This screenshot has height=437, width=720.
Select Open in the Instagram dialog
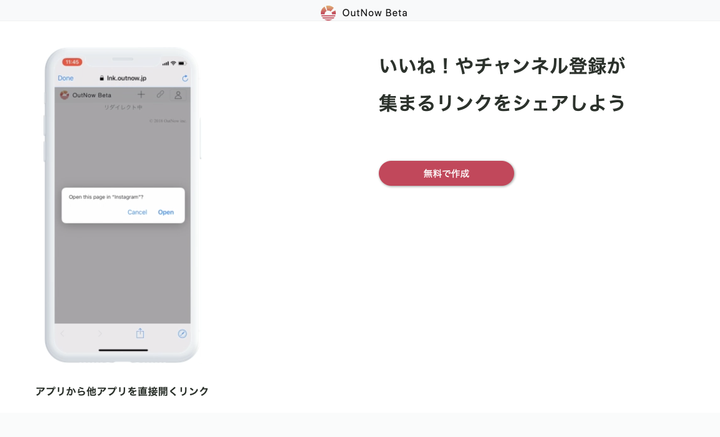[x=166, y=212]
